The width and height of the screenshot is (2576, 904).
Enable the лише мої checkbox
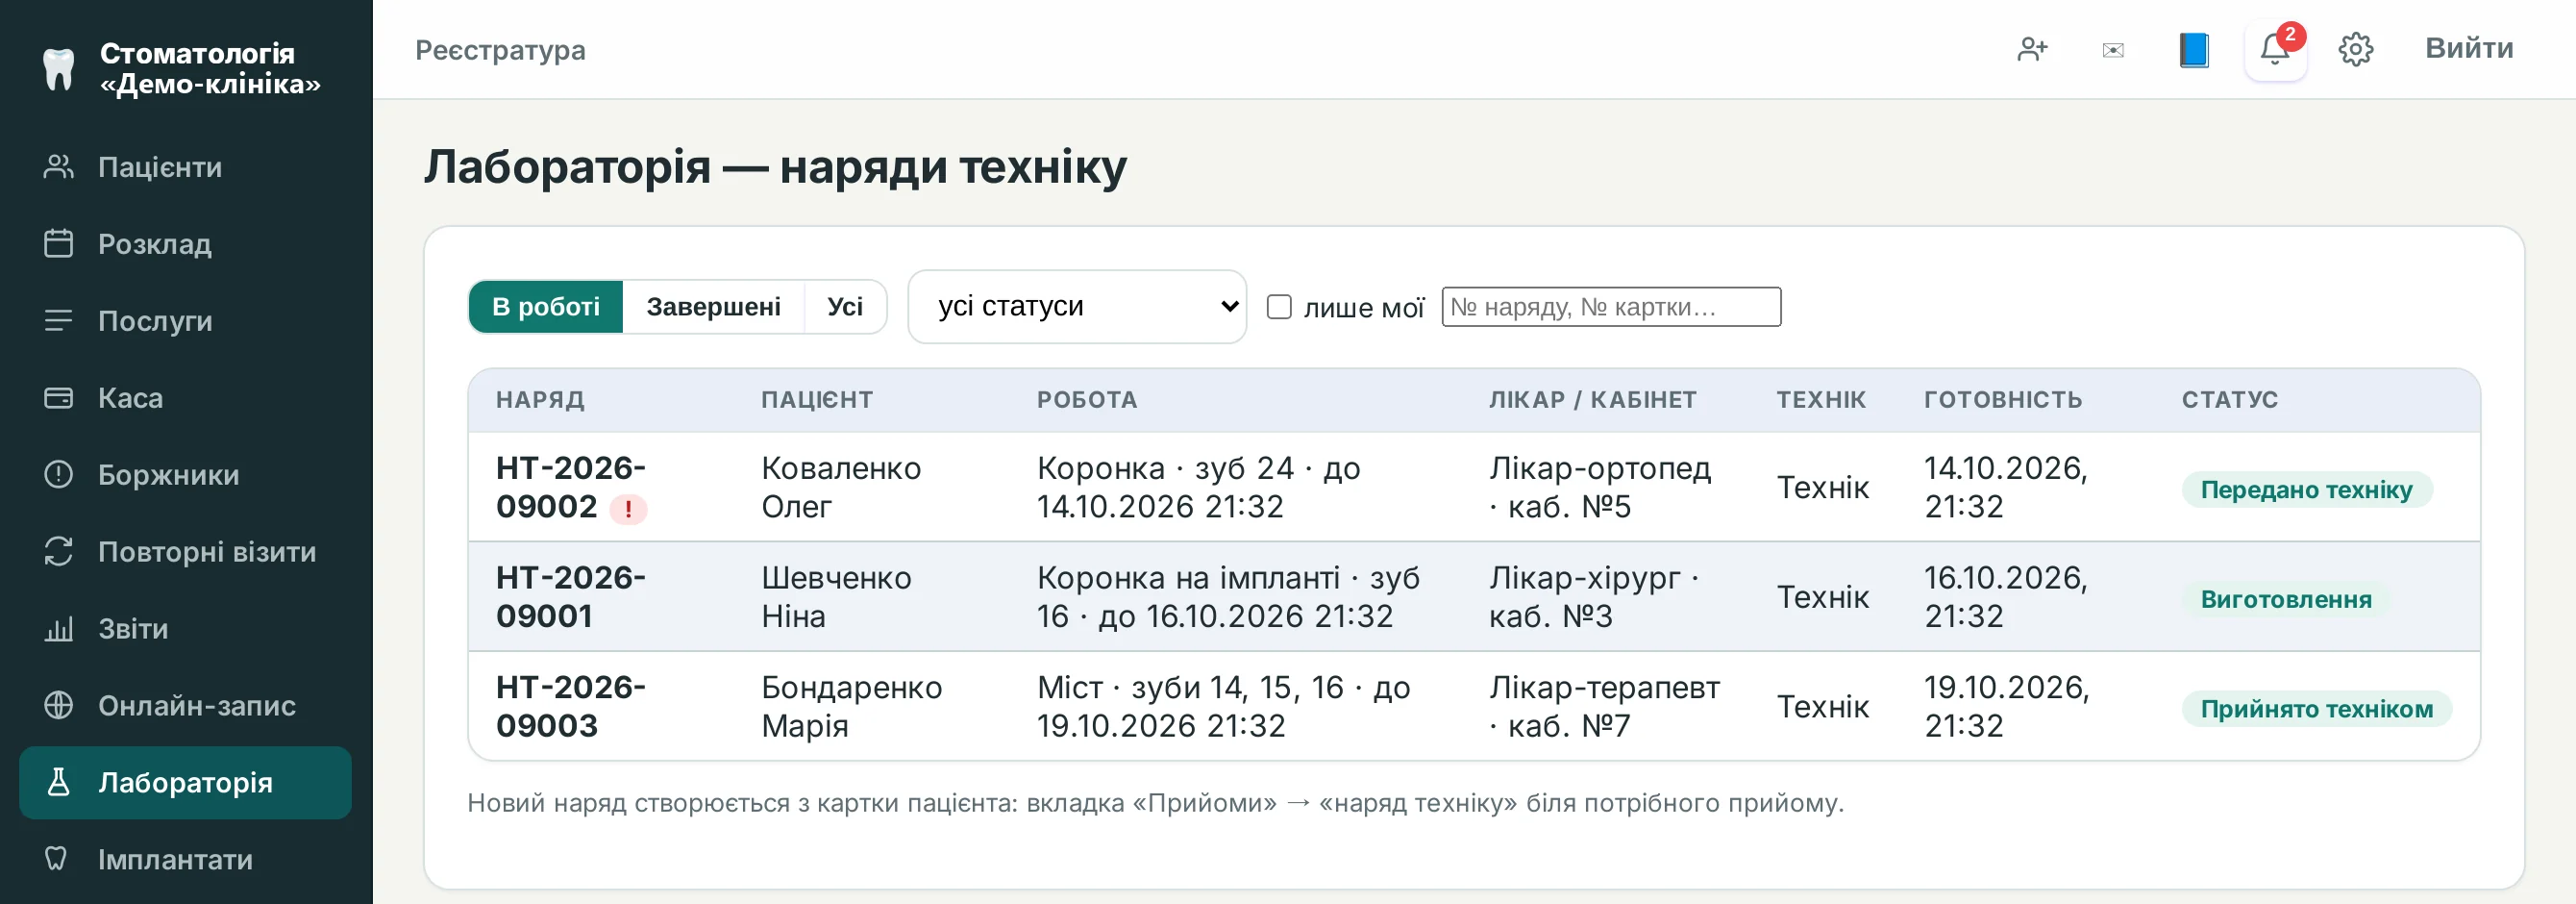pos(1279,307)
